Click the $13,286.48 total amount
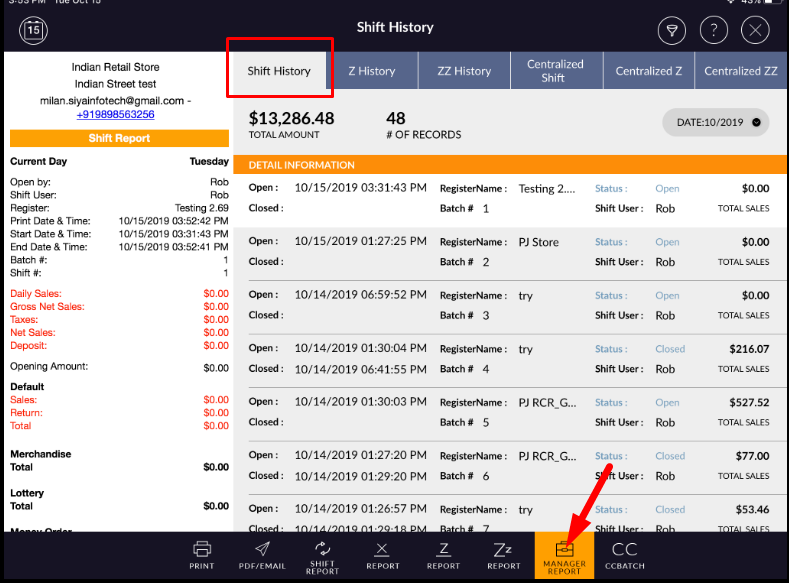The height and width of the screenshot is (583, 789). pyautogui.click(x=291, y=119)
